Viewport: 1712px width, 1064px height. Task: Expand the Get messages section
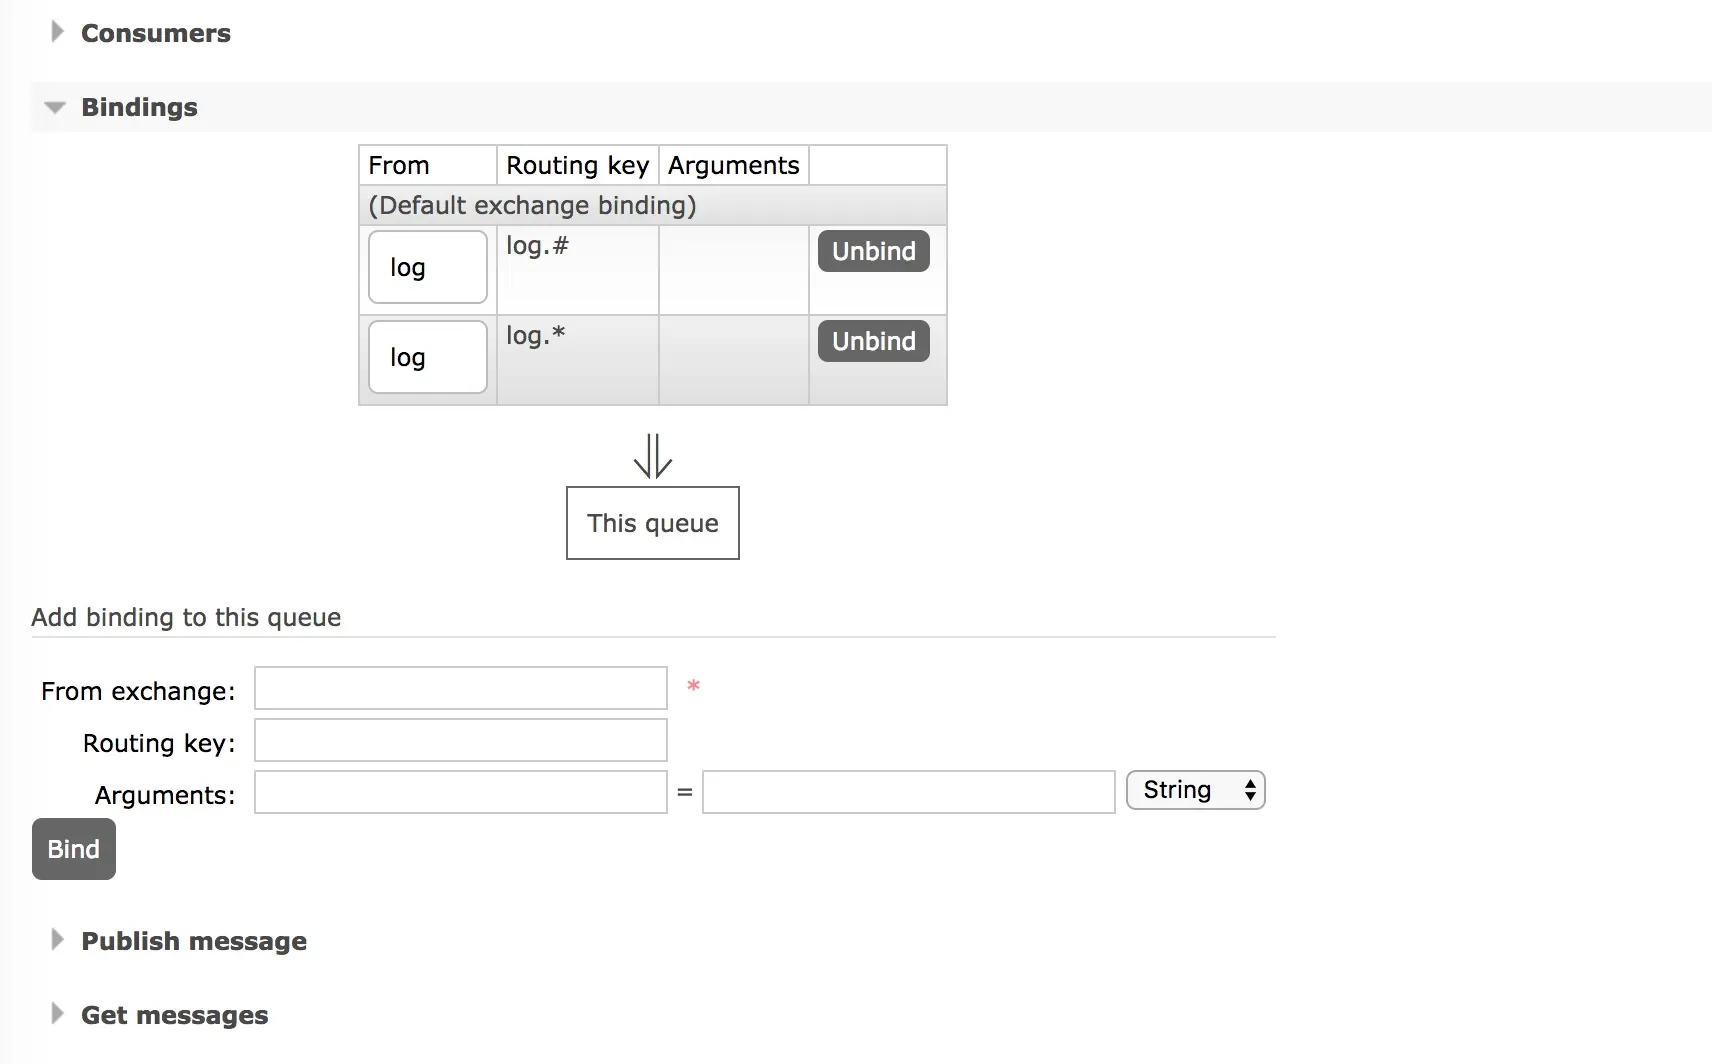point(174,1015)
